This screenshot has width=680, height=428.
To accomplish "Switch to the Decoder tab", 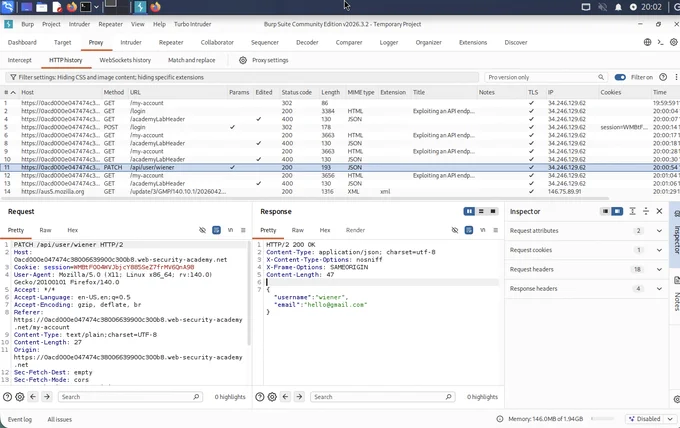I will (x=307, y=42).
